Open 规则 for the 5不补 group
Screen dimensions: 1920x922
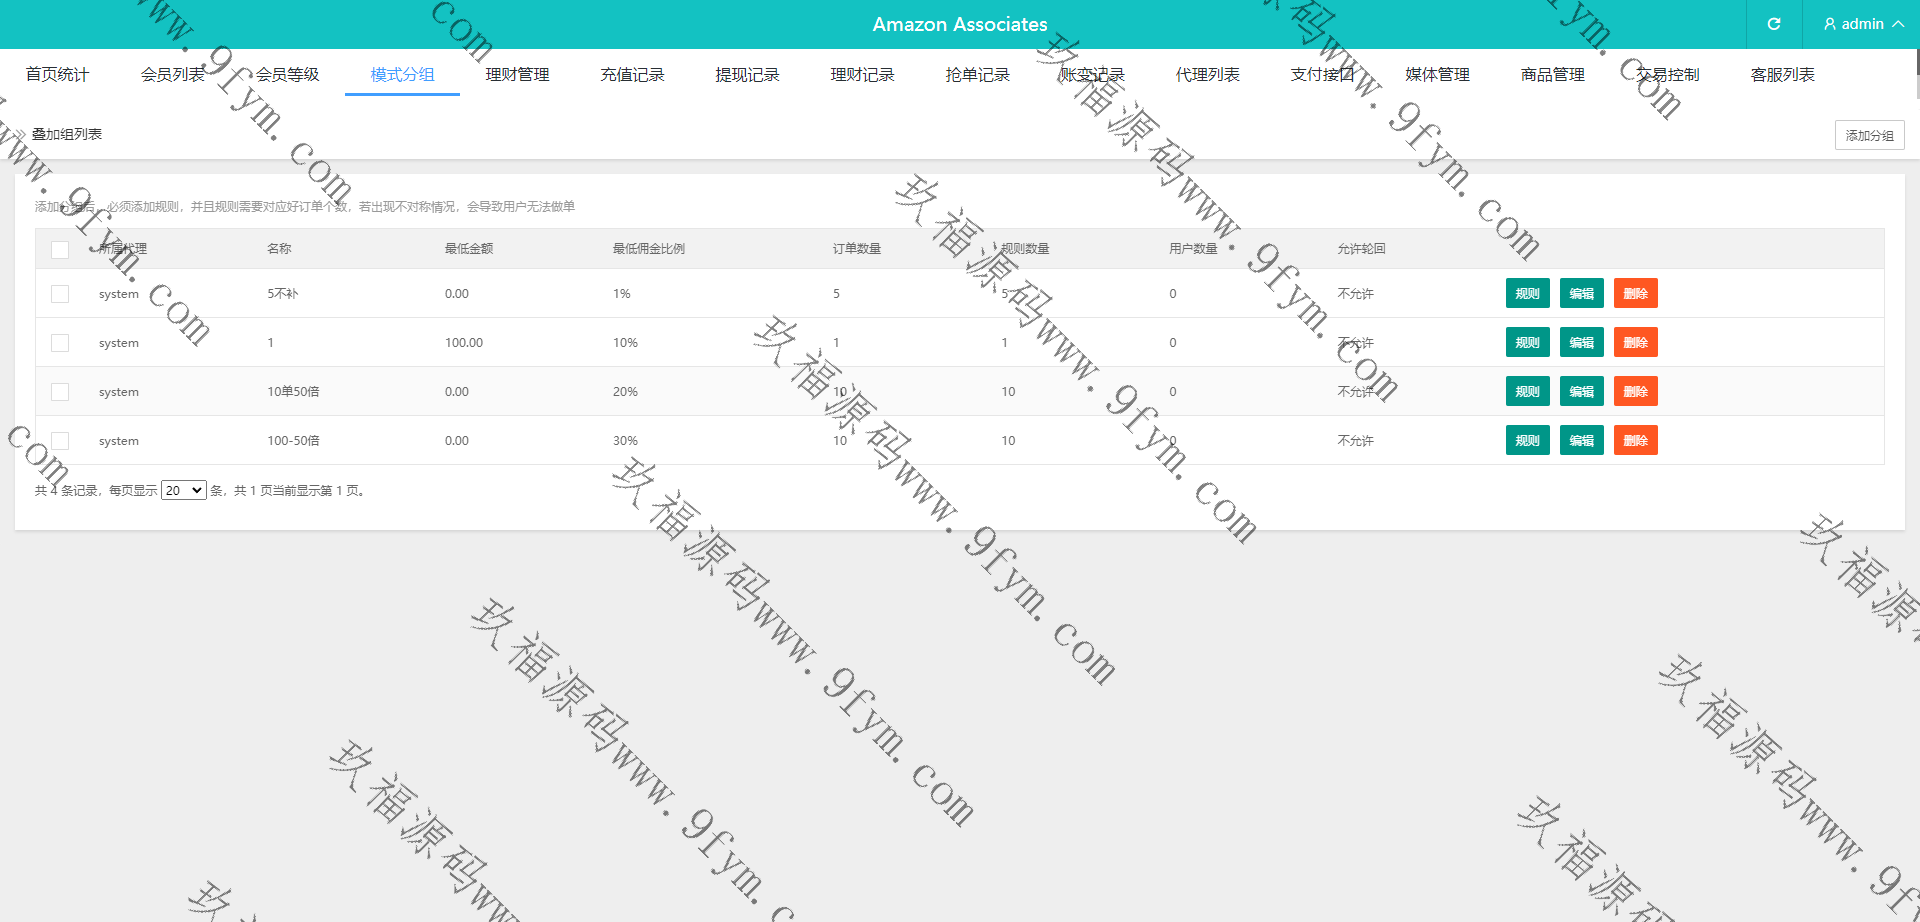(1527, 293)
